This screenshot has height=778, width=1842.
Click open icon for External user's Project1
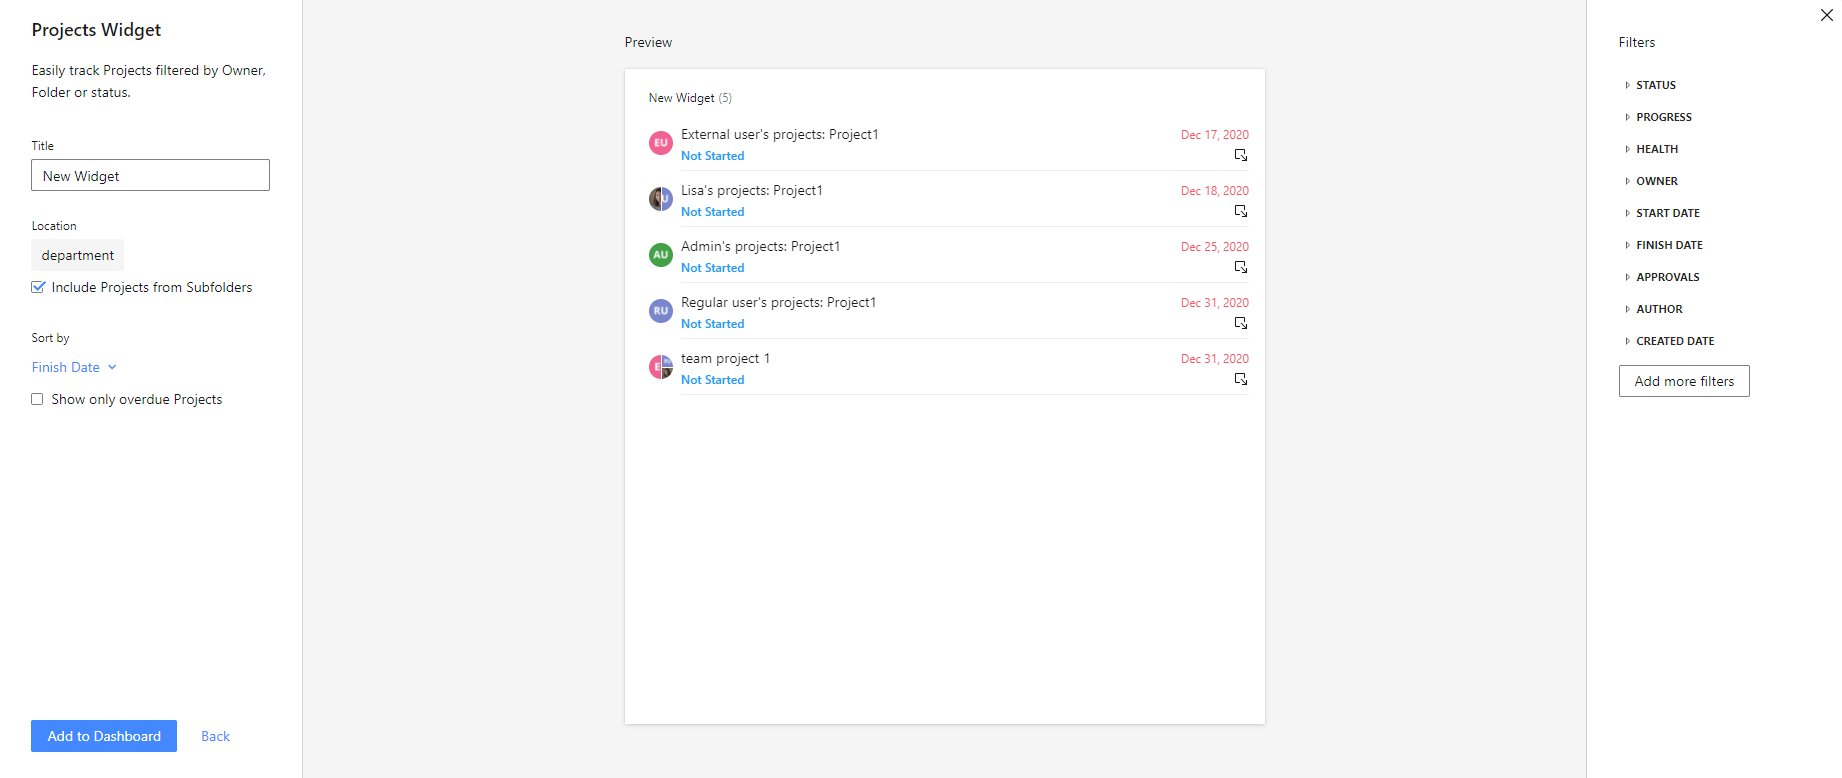point(1240,155)
